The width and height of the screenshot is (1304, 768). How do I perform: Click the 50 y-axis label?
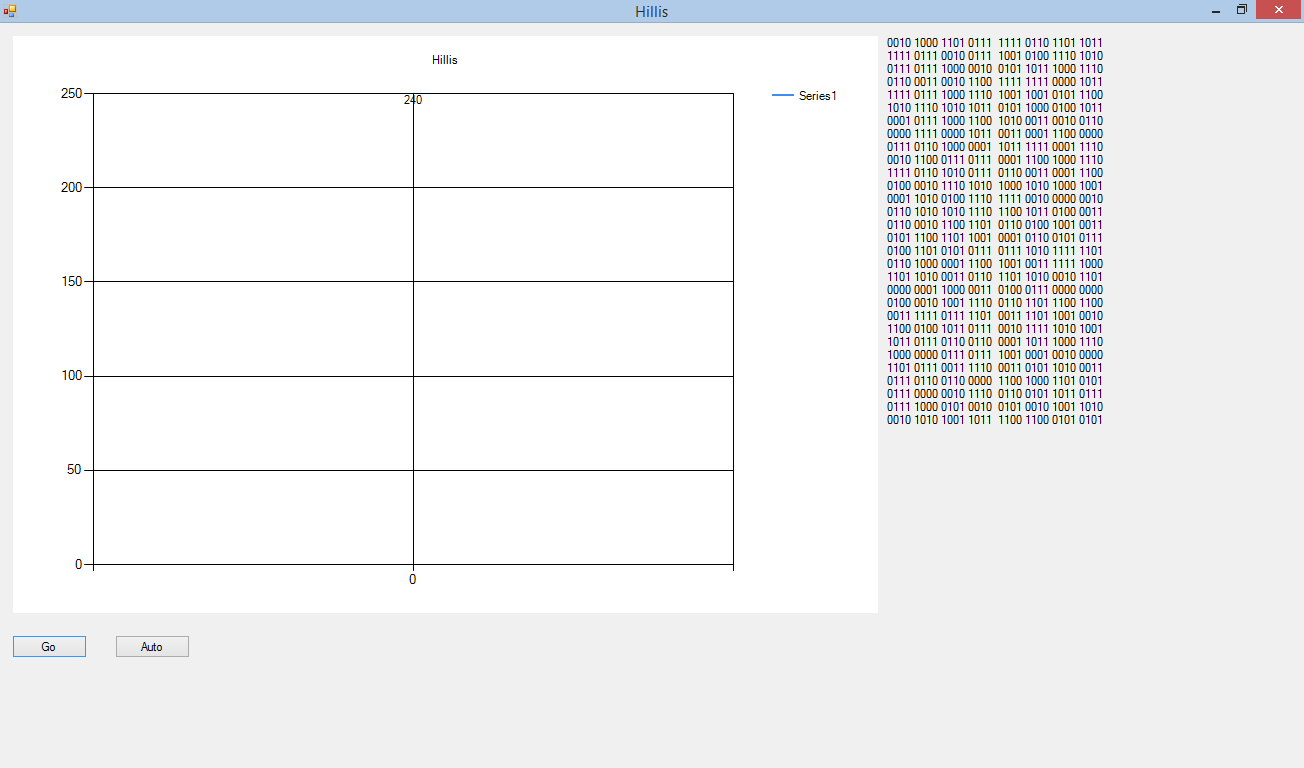(74, 470)
